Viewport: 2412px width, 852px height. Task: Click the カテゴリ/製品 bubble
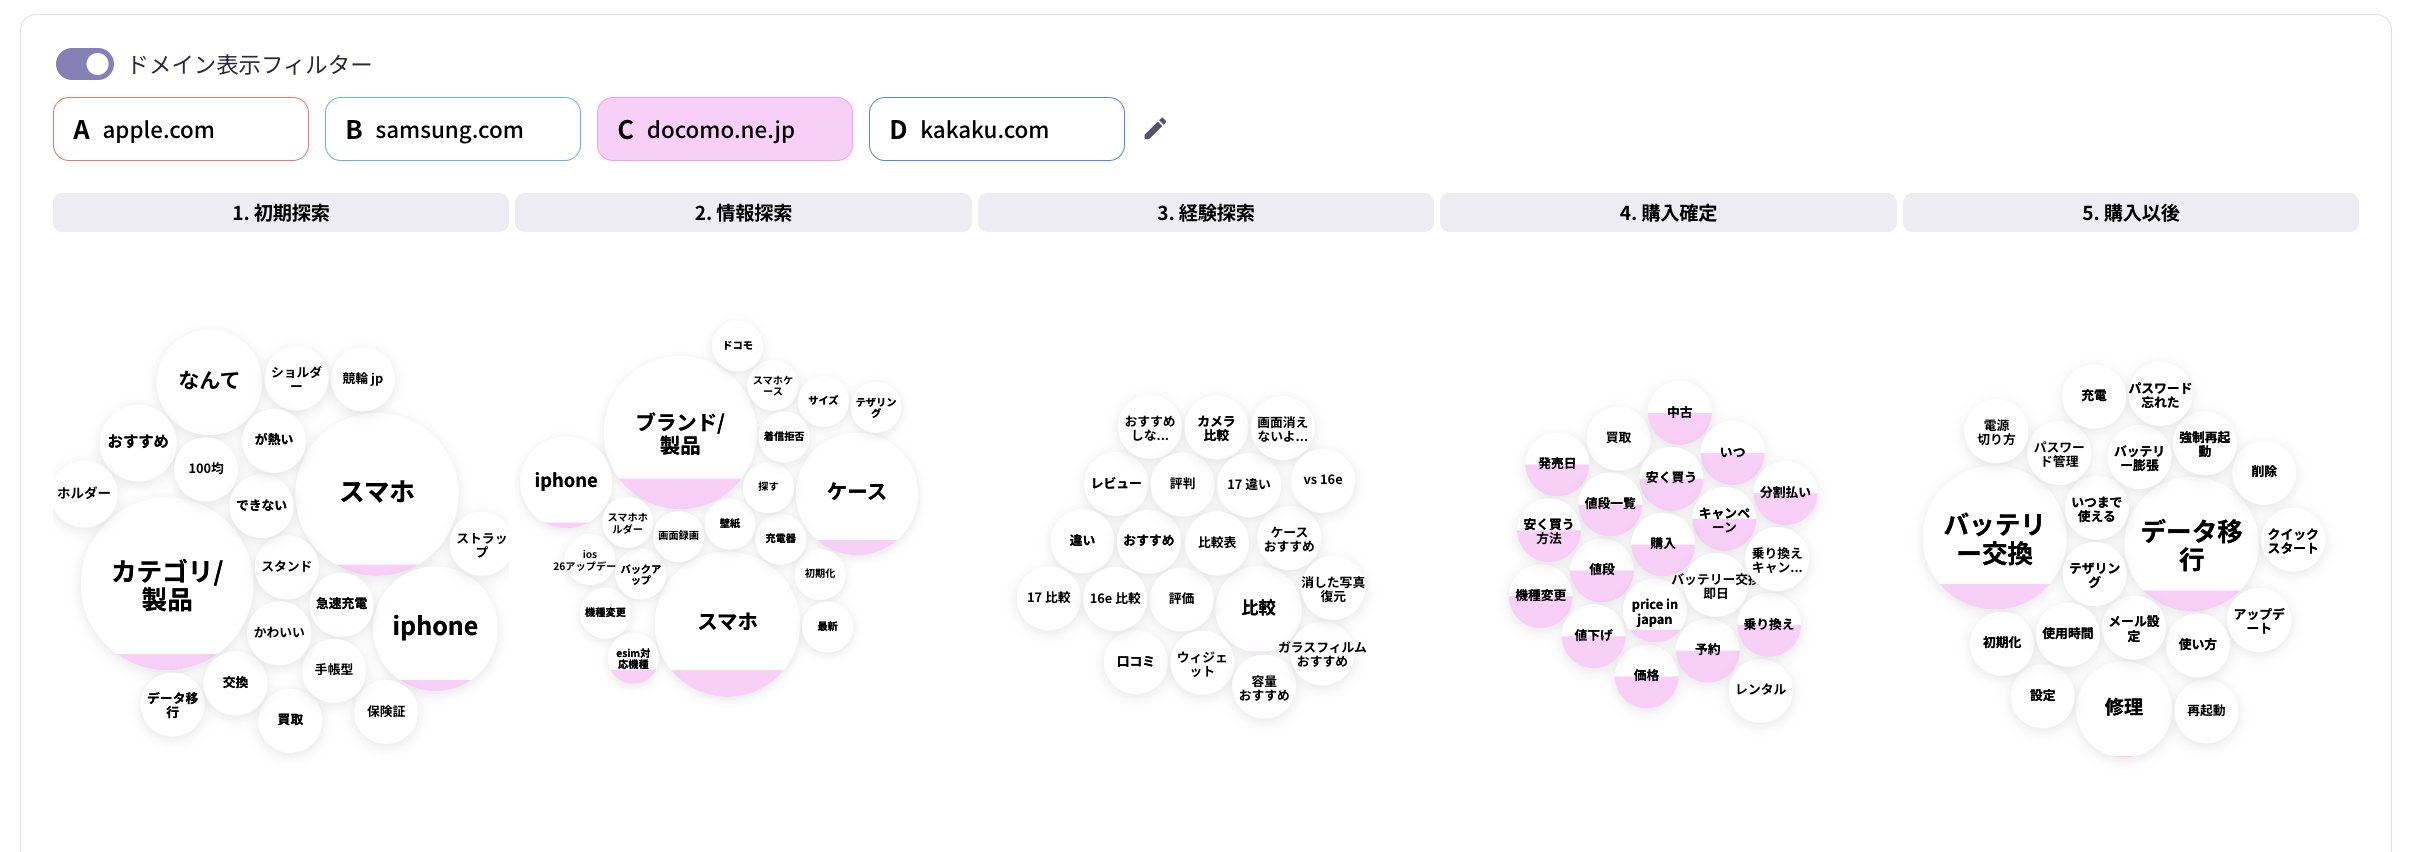tap(167, 585)
